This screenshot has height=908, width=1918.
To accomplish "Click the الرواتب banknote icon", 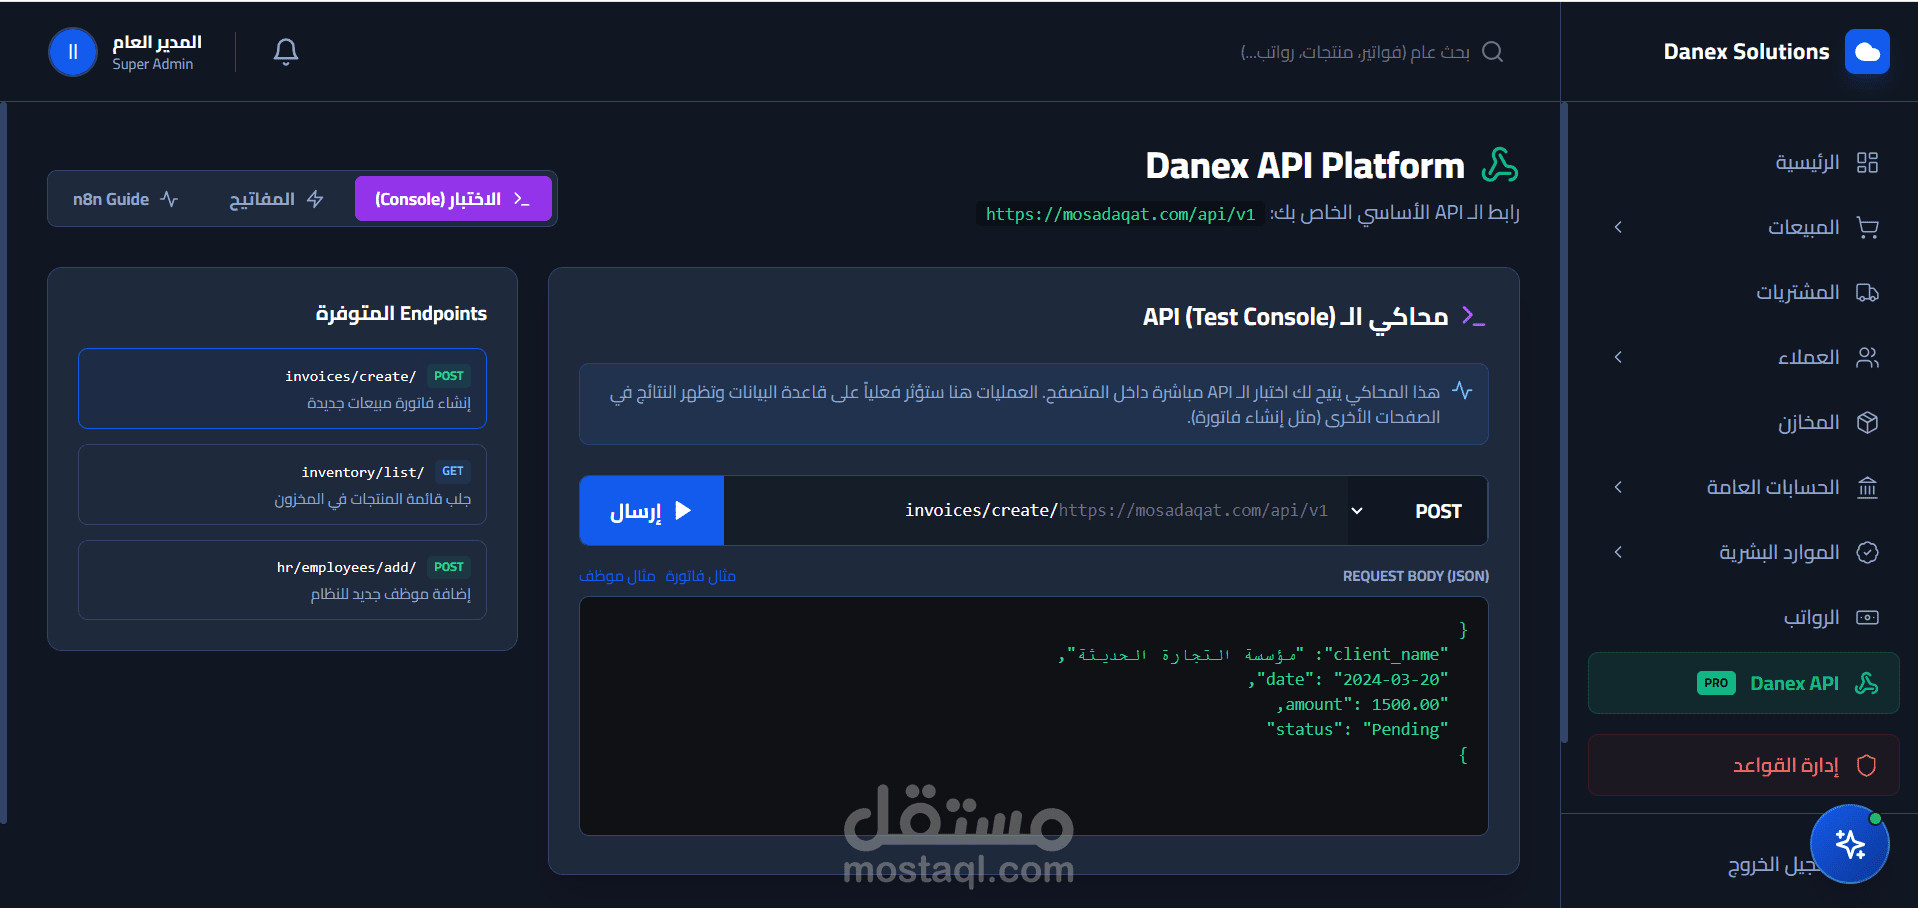I will point(1867,617).
